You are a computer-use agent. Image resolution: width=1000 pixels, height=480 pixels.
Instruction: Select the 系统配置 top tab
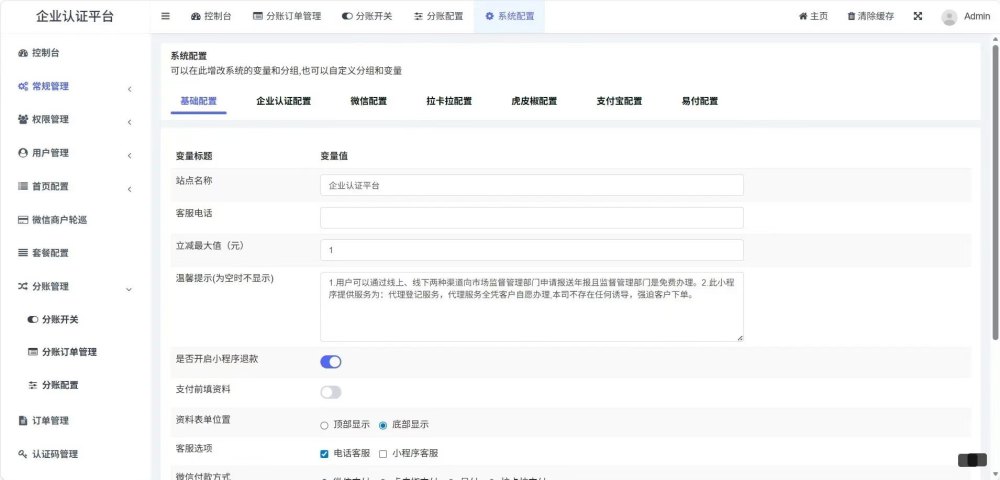pyautogui.click(x=509, y=17)
